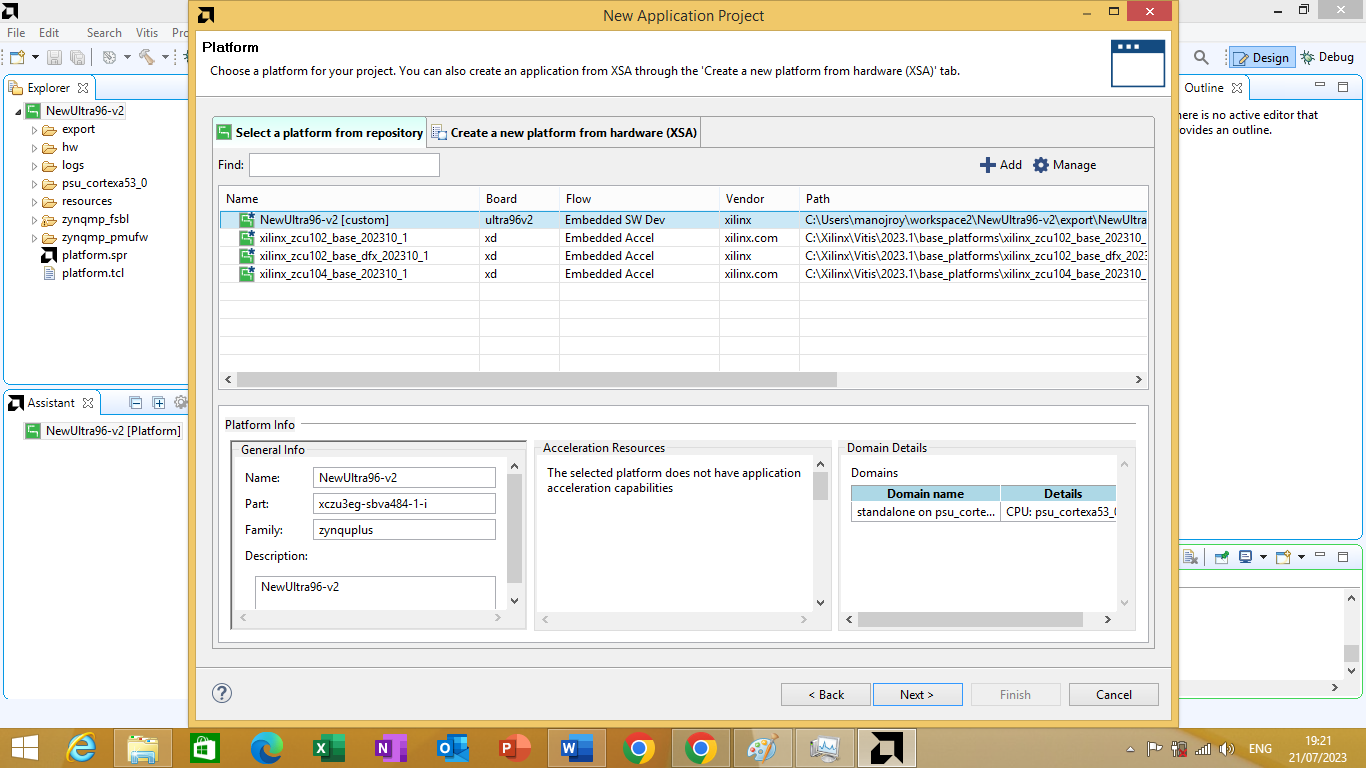Screen dimensions: 1366x768
Task: Click Pin Console icon
Action: [1222, 557]
